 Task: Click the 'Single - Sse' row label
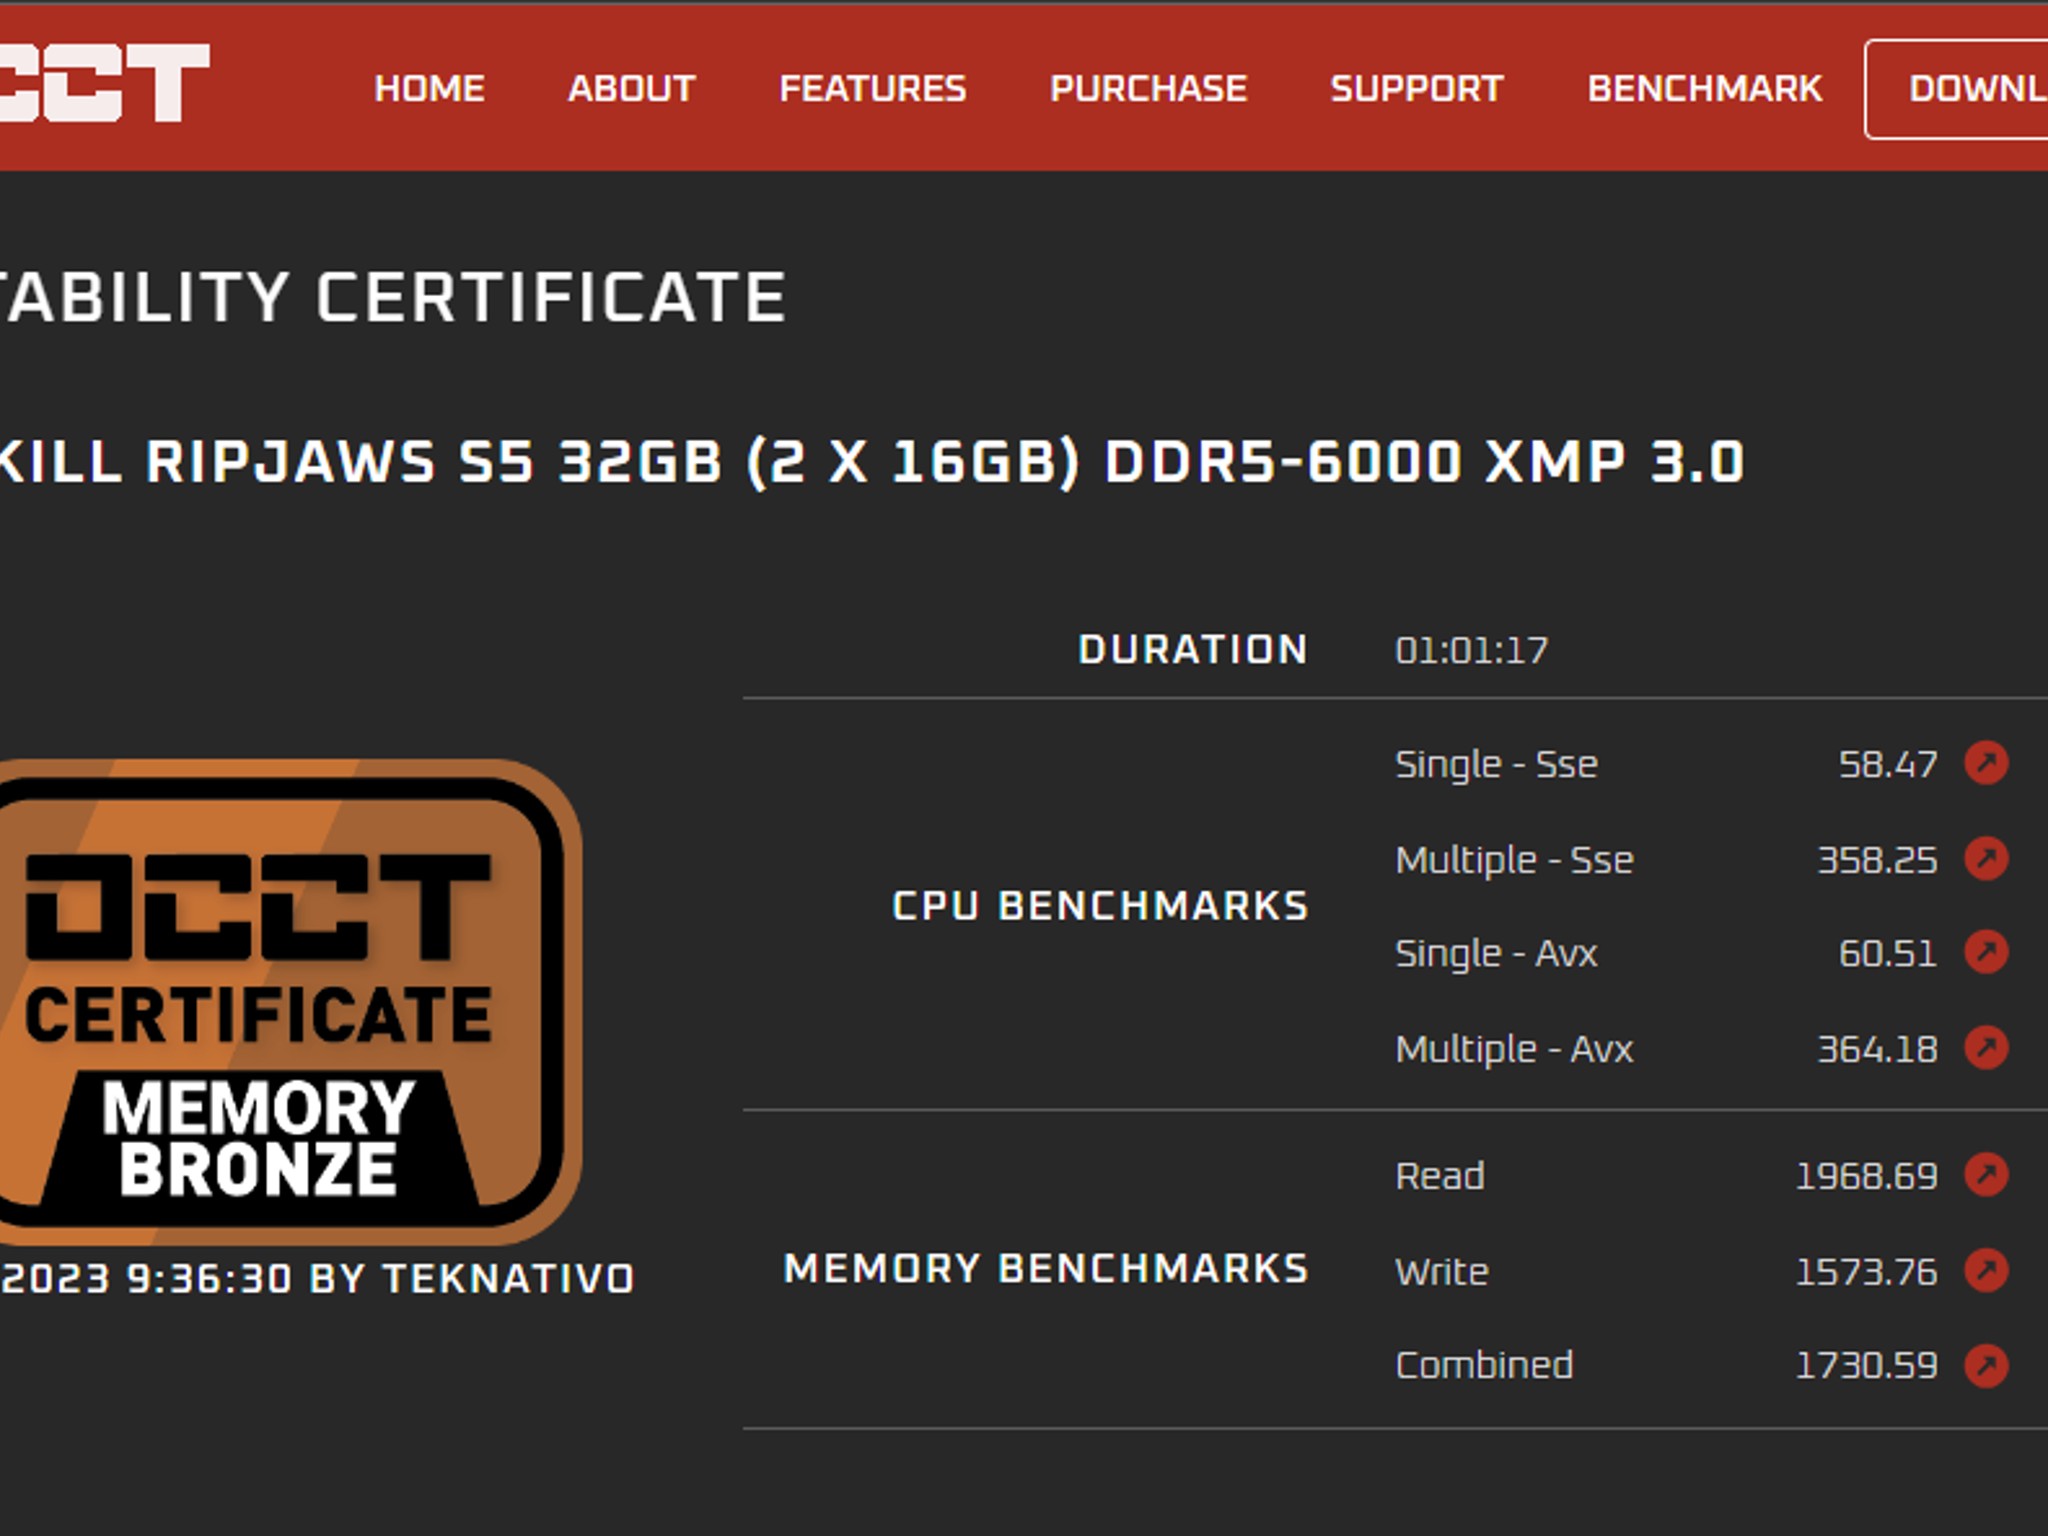tap(1496, 765)
